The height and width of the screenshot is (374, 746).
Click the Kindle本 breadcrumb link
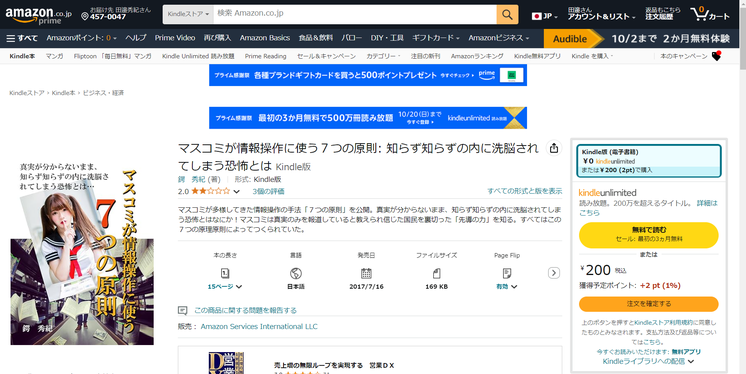[63, 93]
